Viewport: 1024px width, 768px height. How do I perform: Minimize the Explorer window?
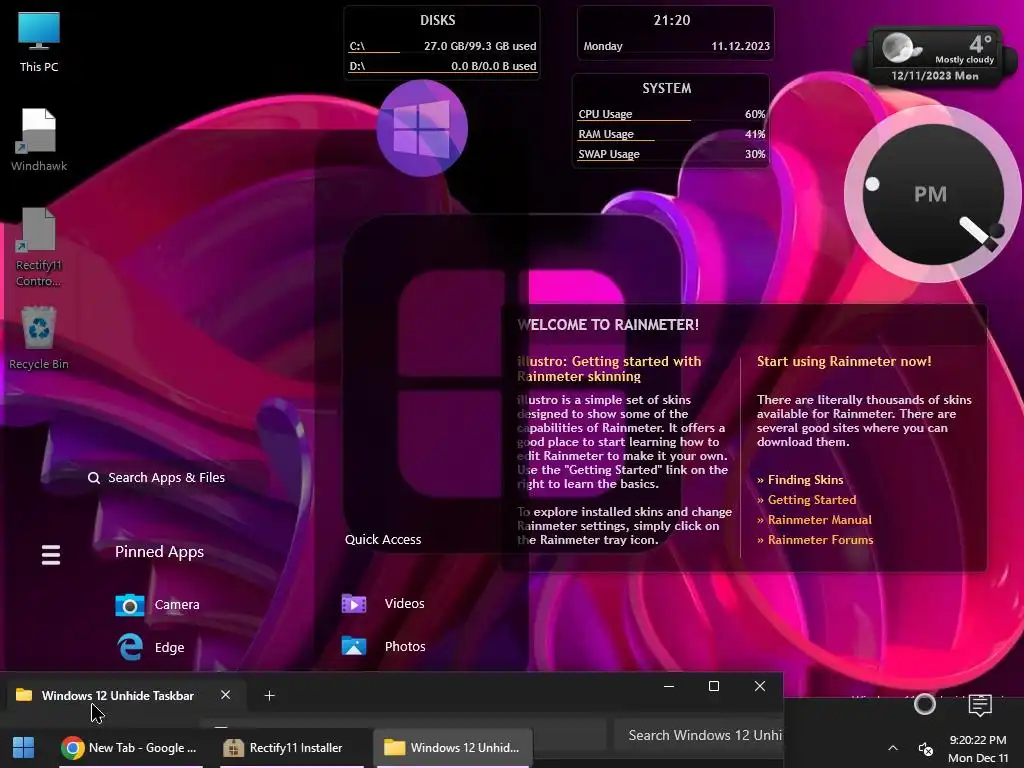(669, 686)
